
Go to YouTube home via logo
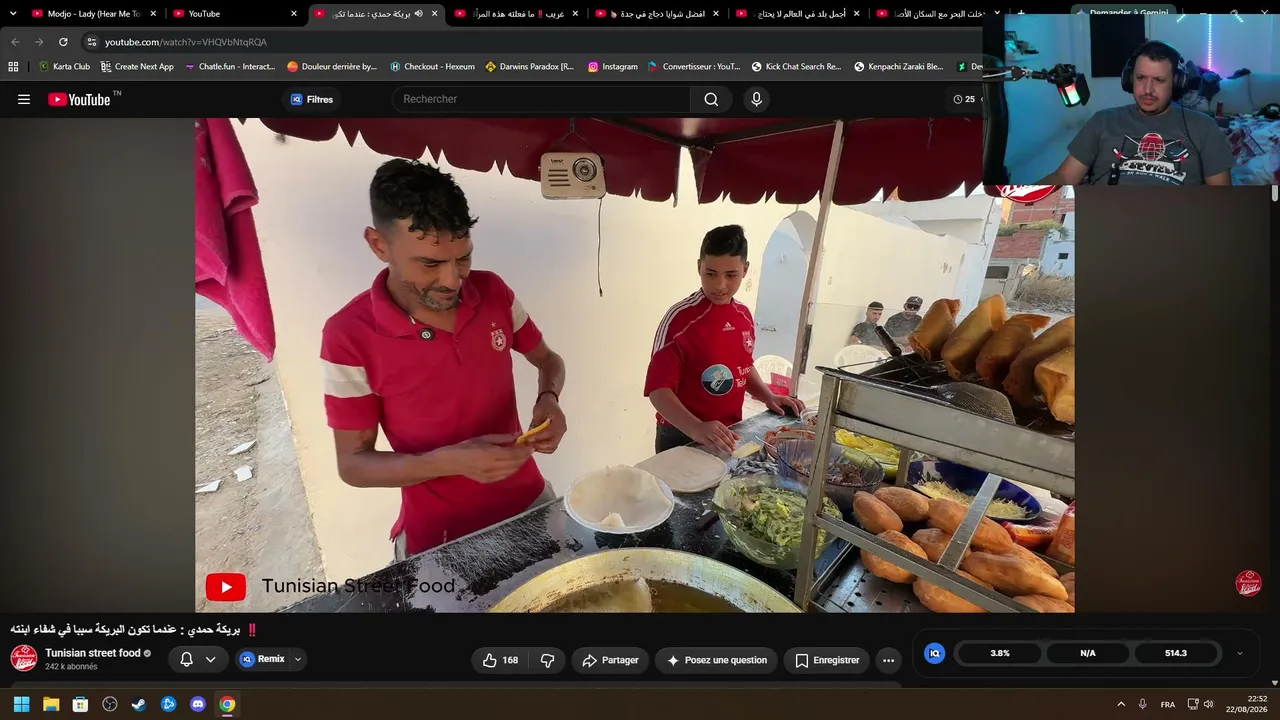coord(80,99)
